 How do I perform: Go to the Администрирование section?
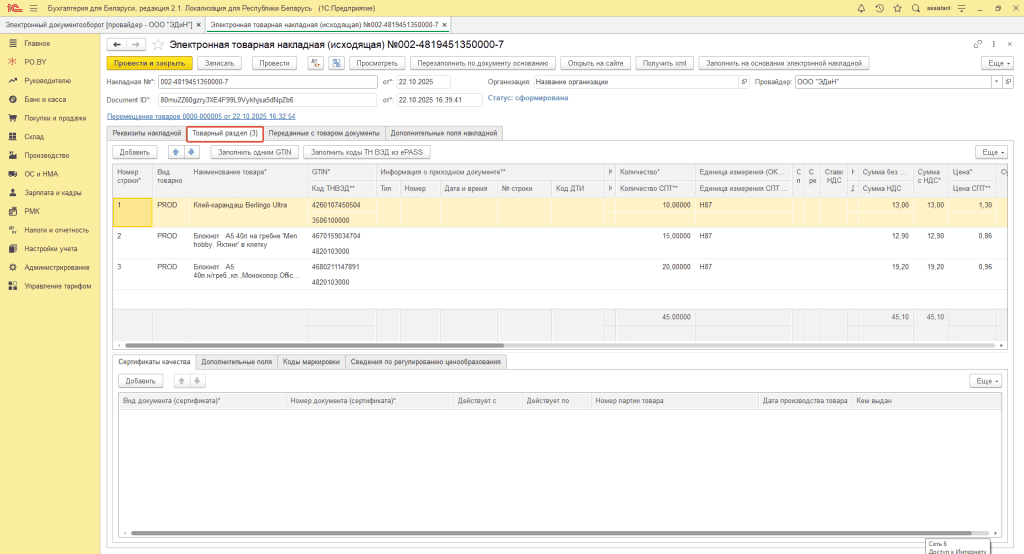(57, 268)
